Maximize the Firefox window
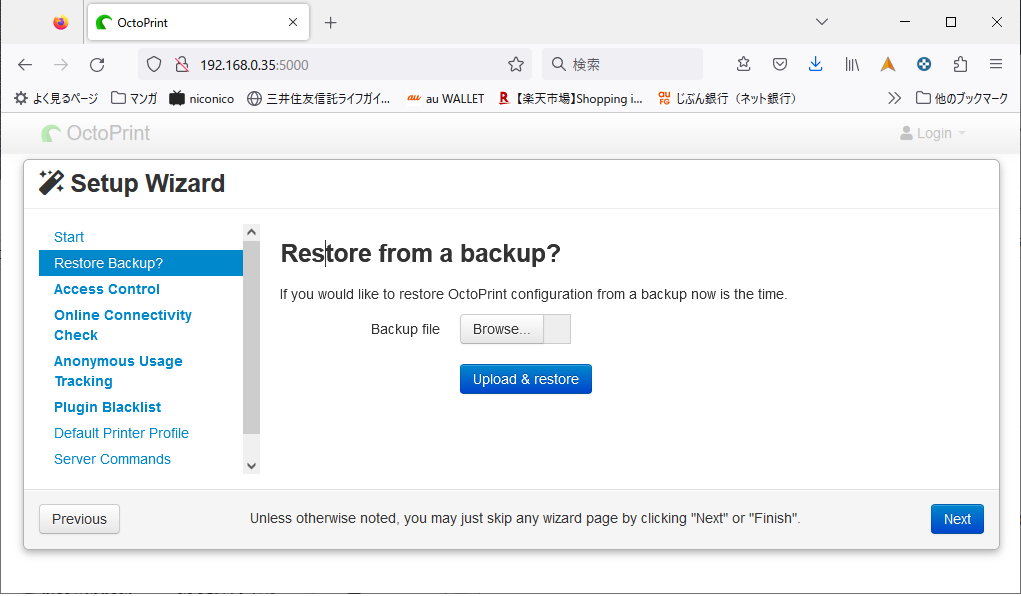This screenshot has width=1021, height=596. [951, 21]
